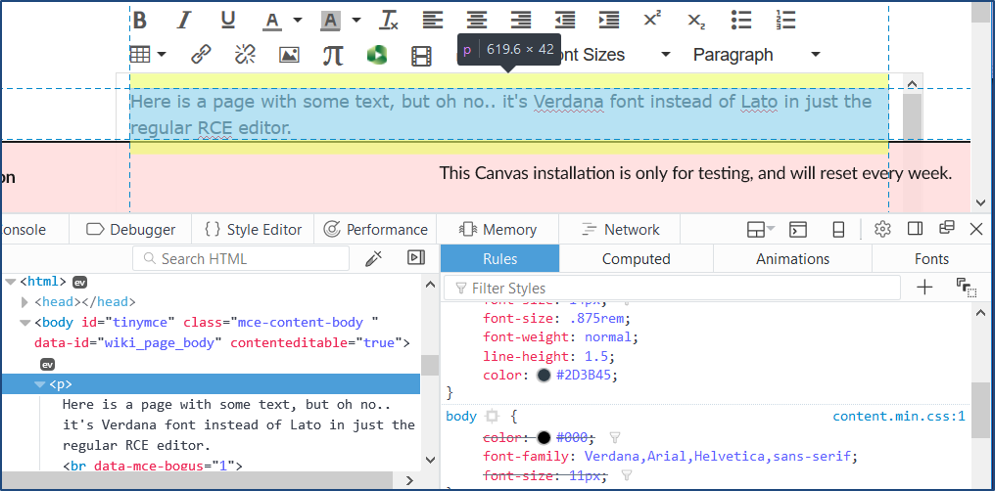Pick a color with the eyedropper in inspector
This screenshot has width=995, height=491.
[374, 258]
